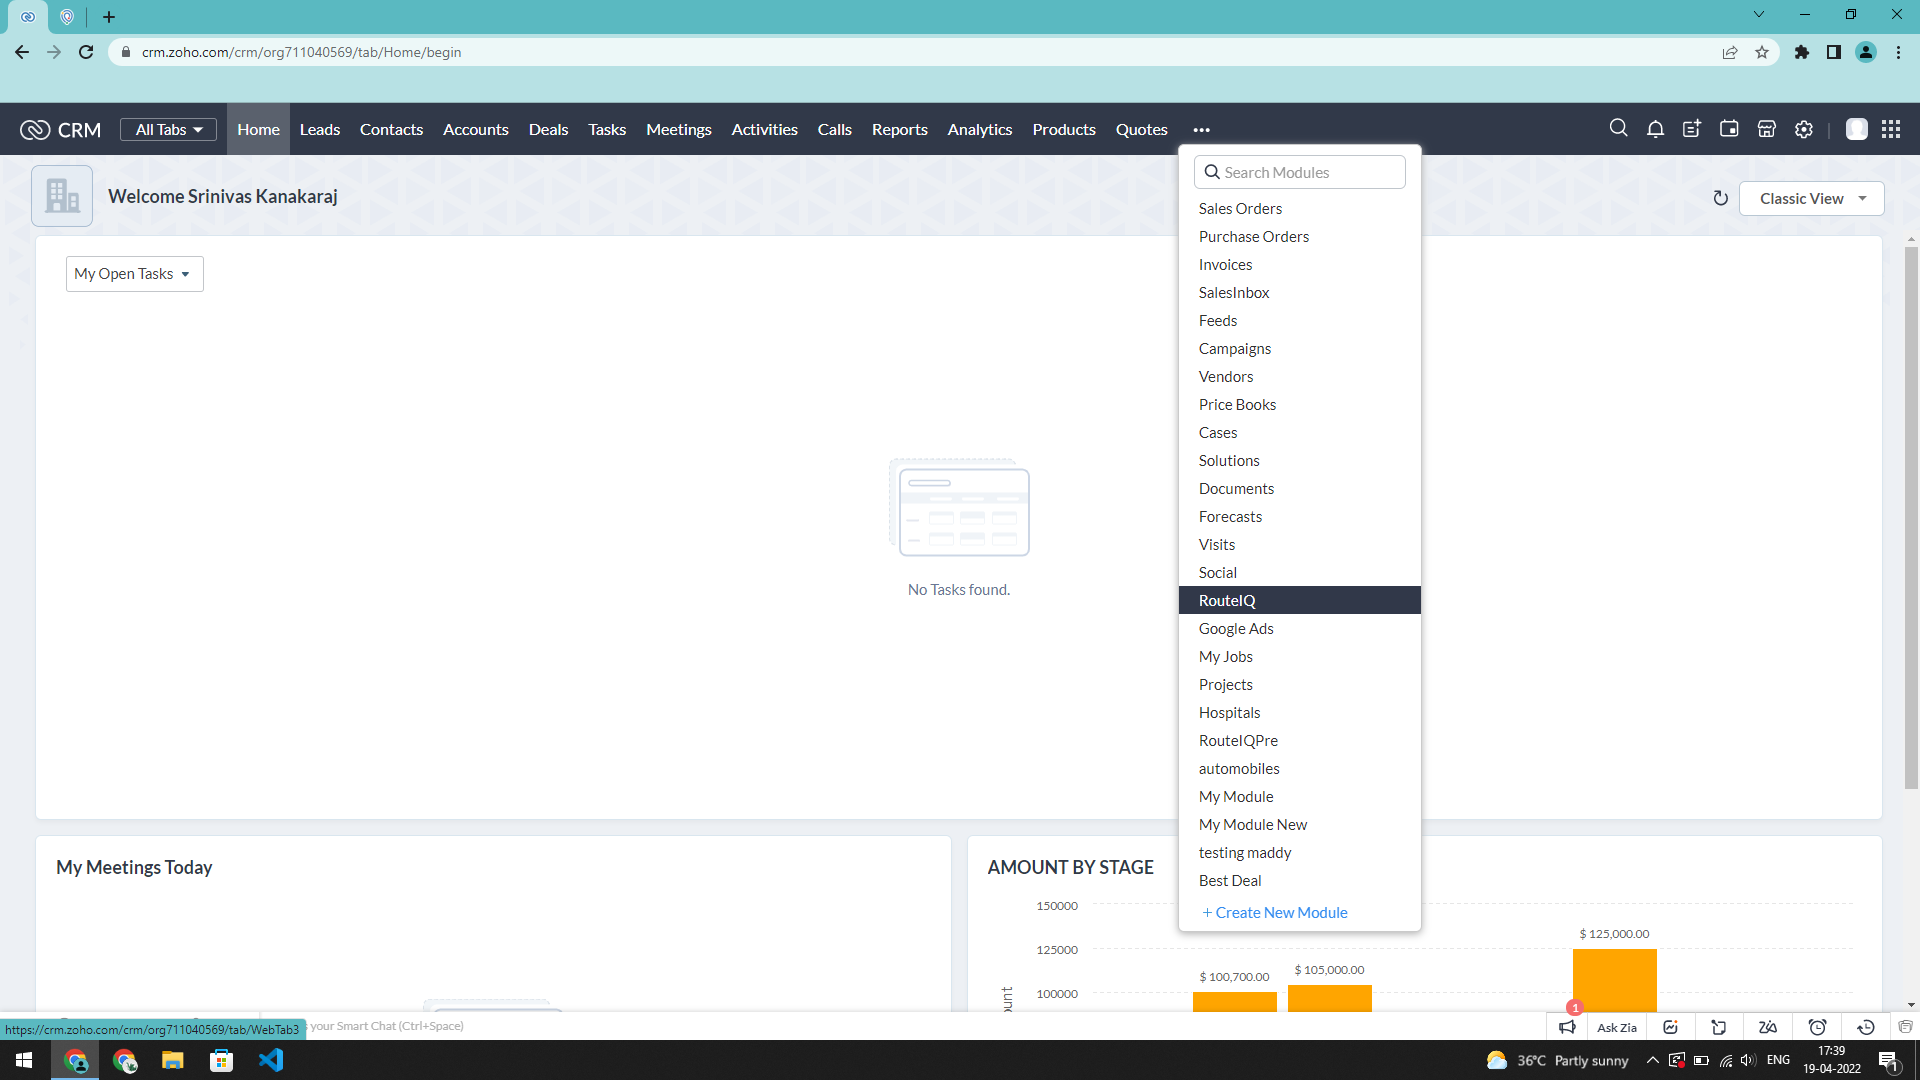
Task: Open Visual Studio Code from the taskbar
Action: tap(271, 1060)
